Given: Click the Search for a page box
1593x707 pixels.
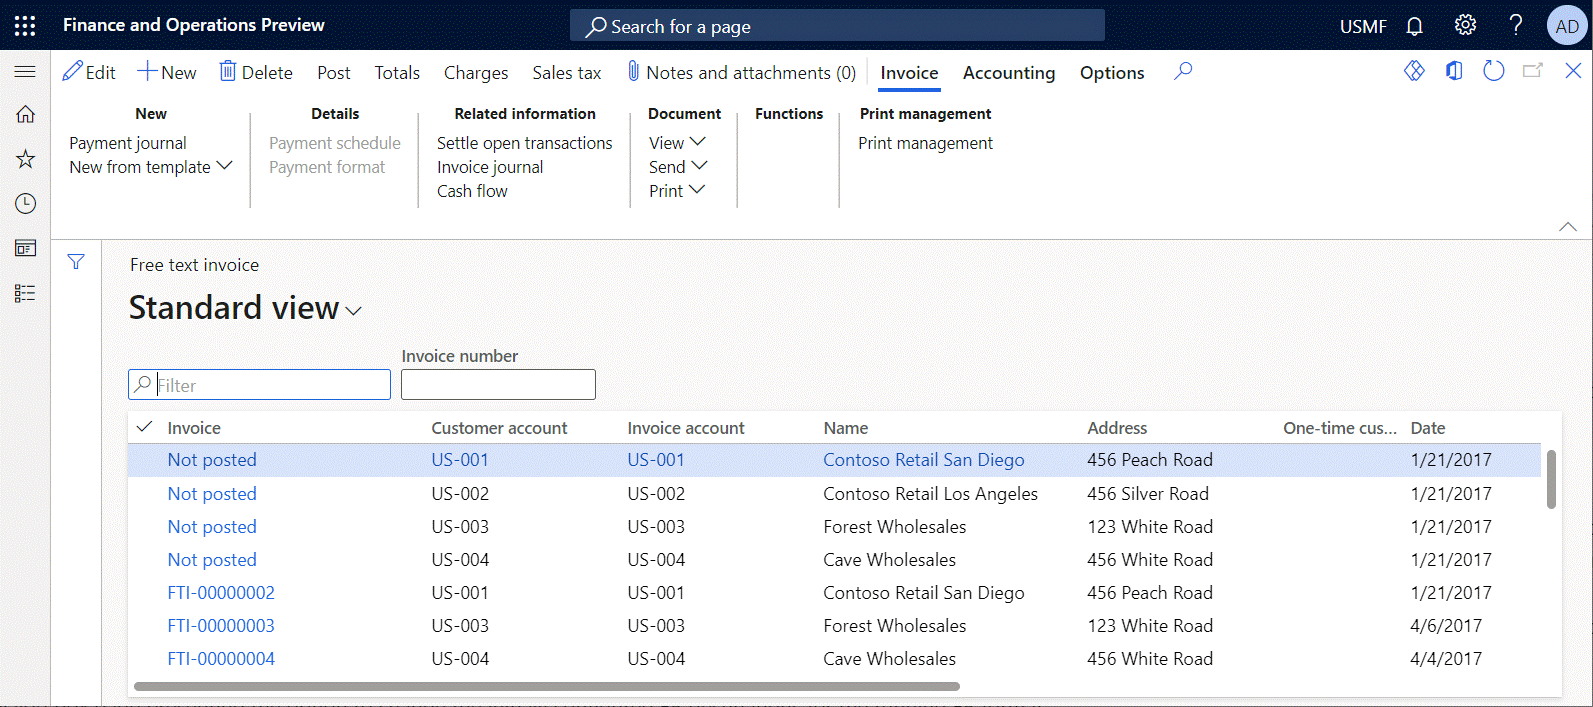Looking at the screenshot, I should point(837,26).
